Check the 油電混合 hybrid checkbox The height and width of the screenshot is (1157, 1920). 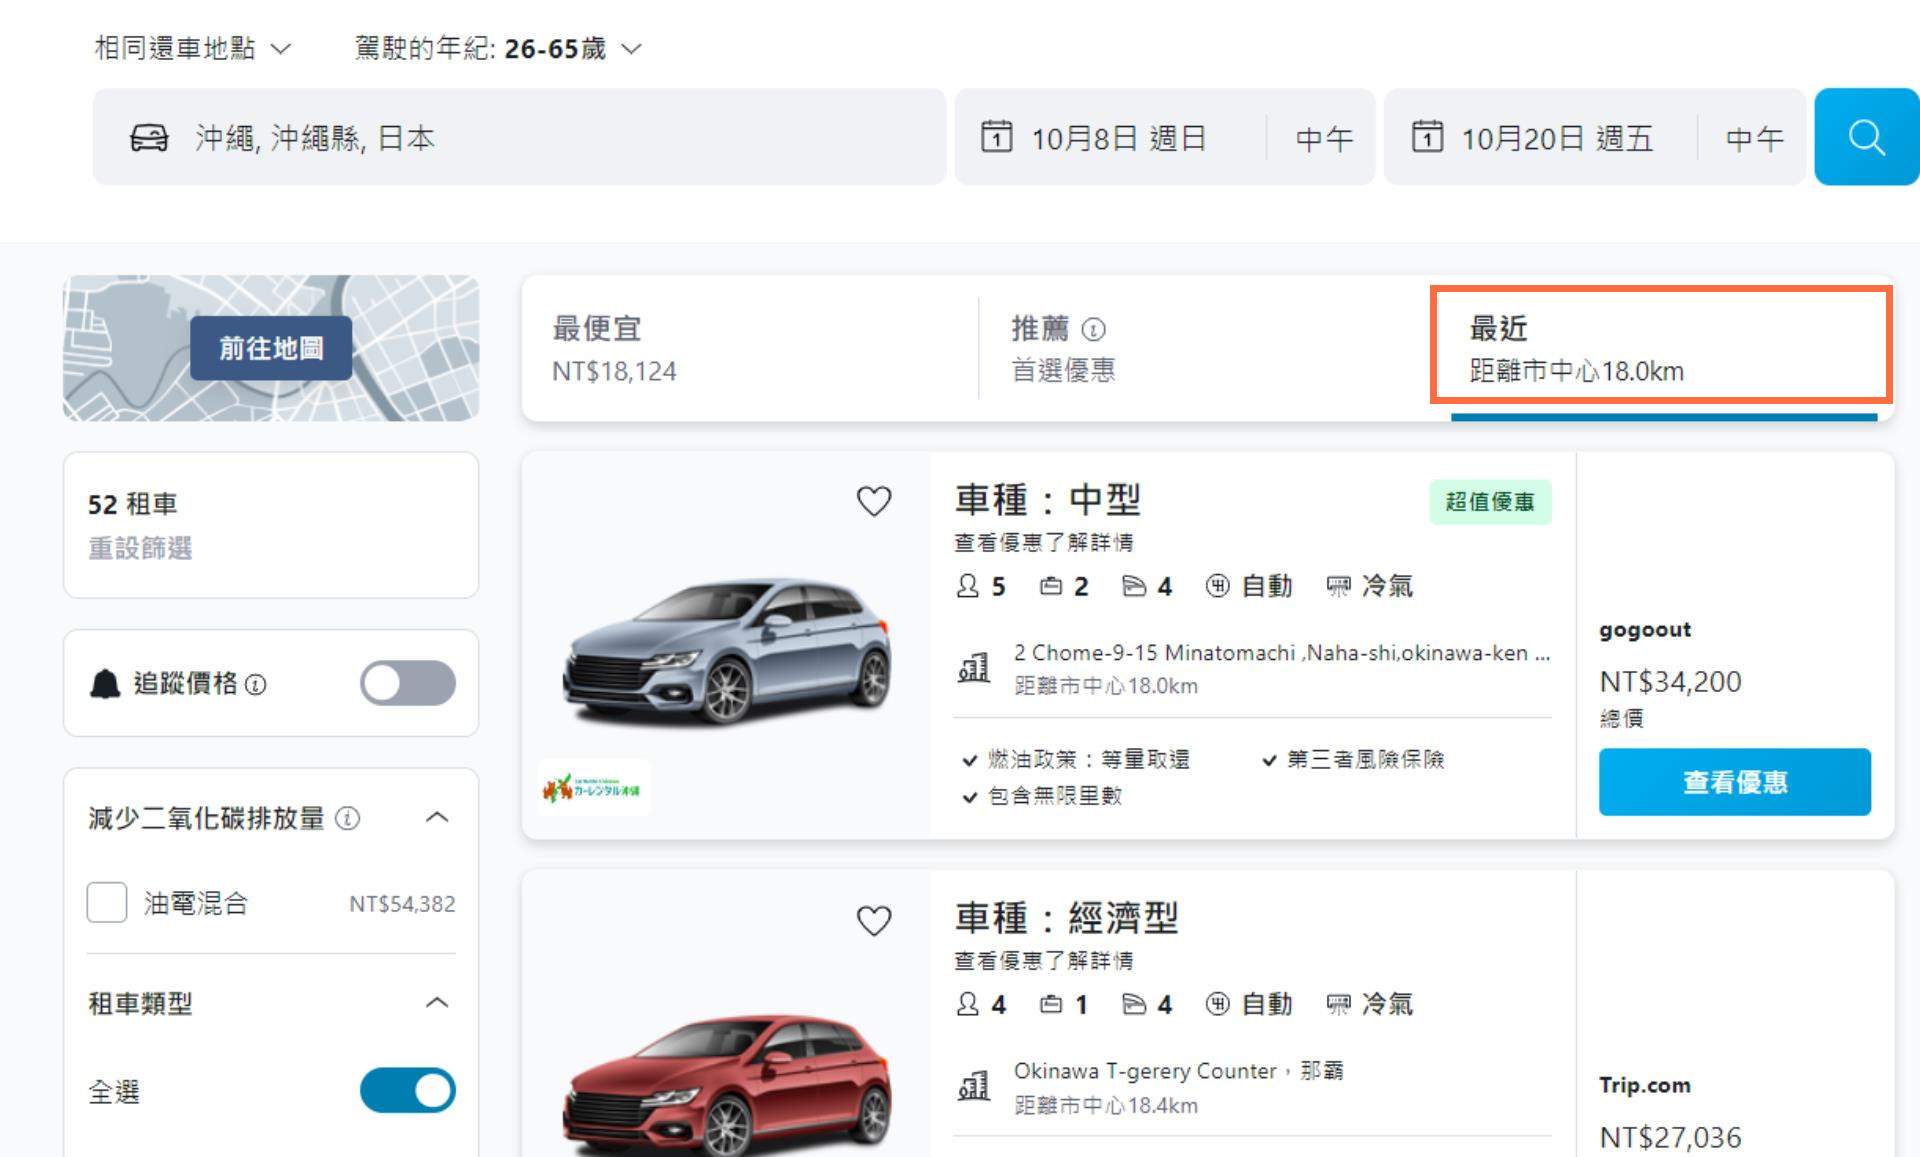pos(107,902)
